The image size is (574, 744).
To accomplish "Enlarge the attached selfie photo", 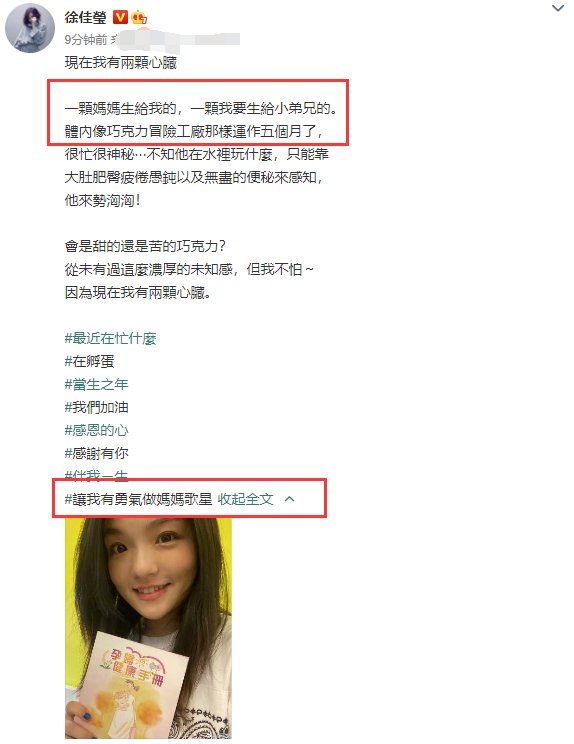I will (148, 628).
